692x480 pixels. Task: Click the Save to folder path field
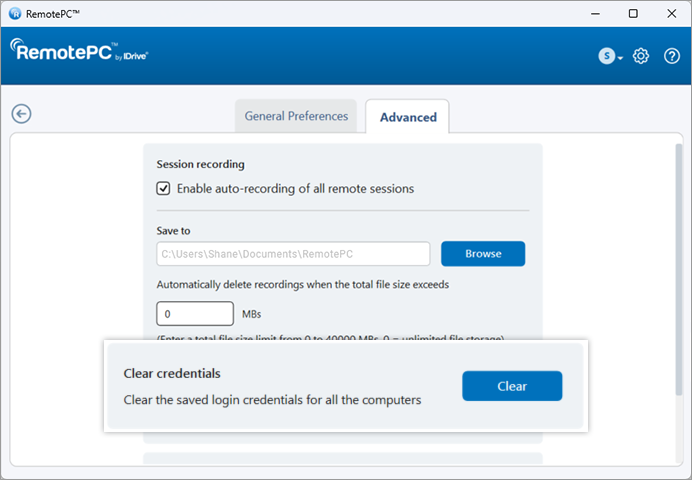(293, 254)
